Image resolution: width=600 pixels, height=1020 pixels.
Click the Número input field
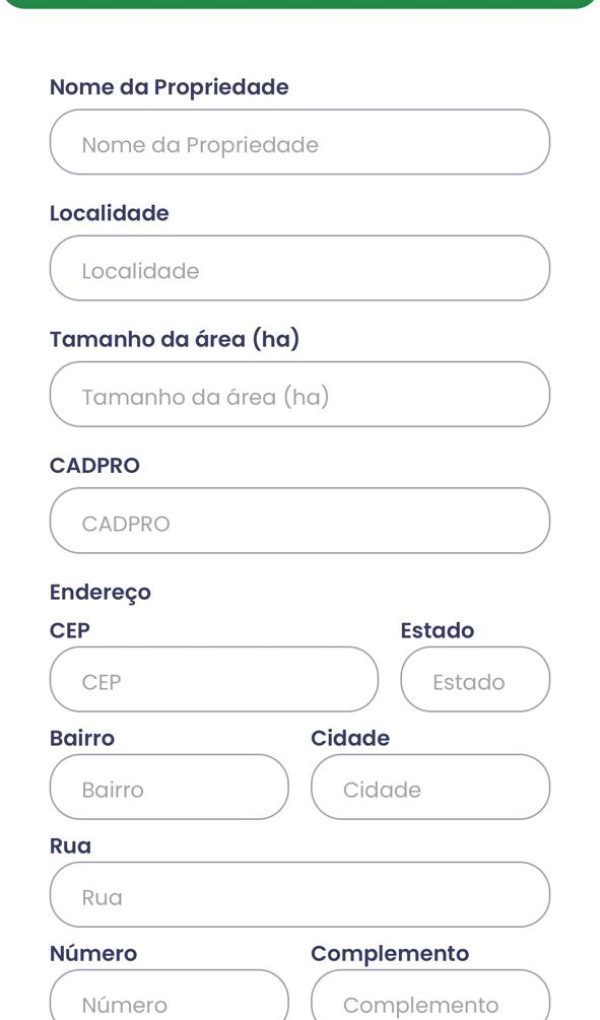[x=169, y=995]
